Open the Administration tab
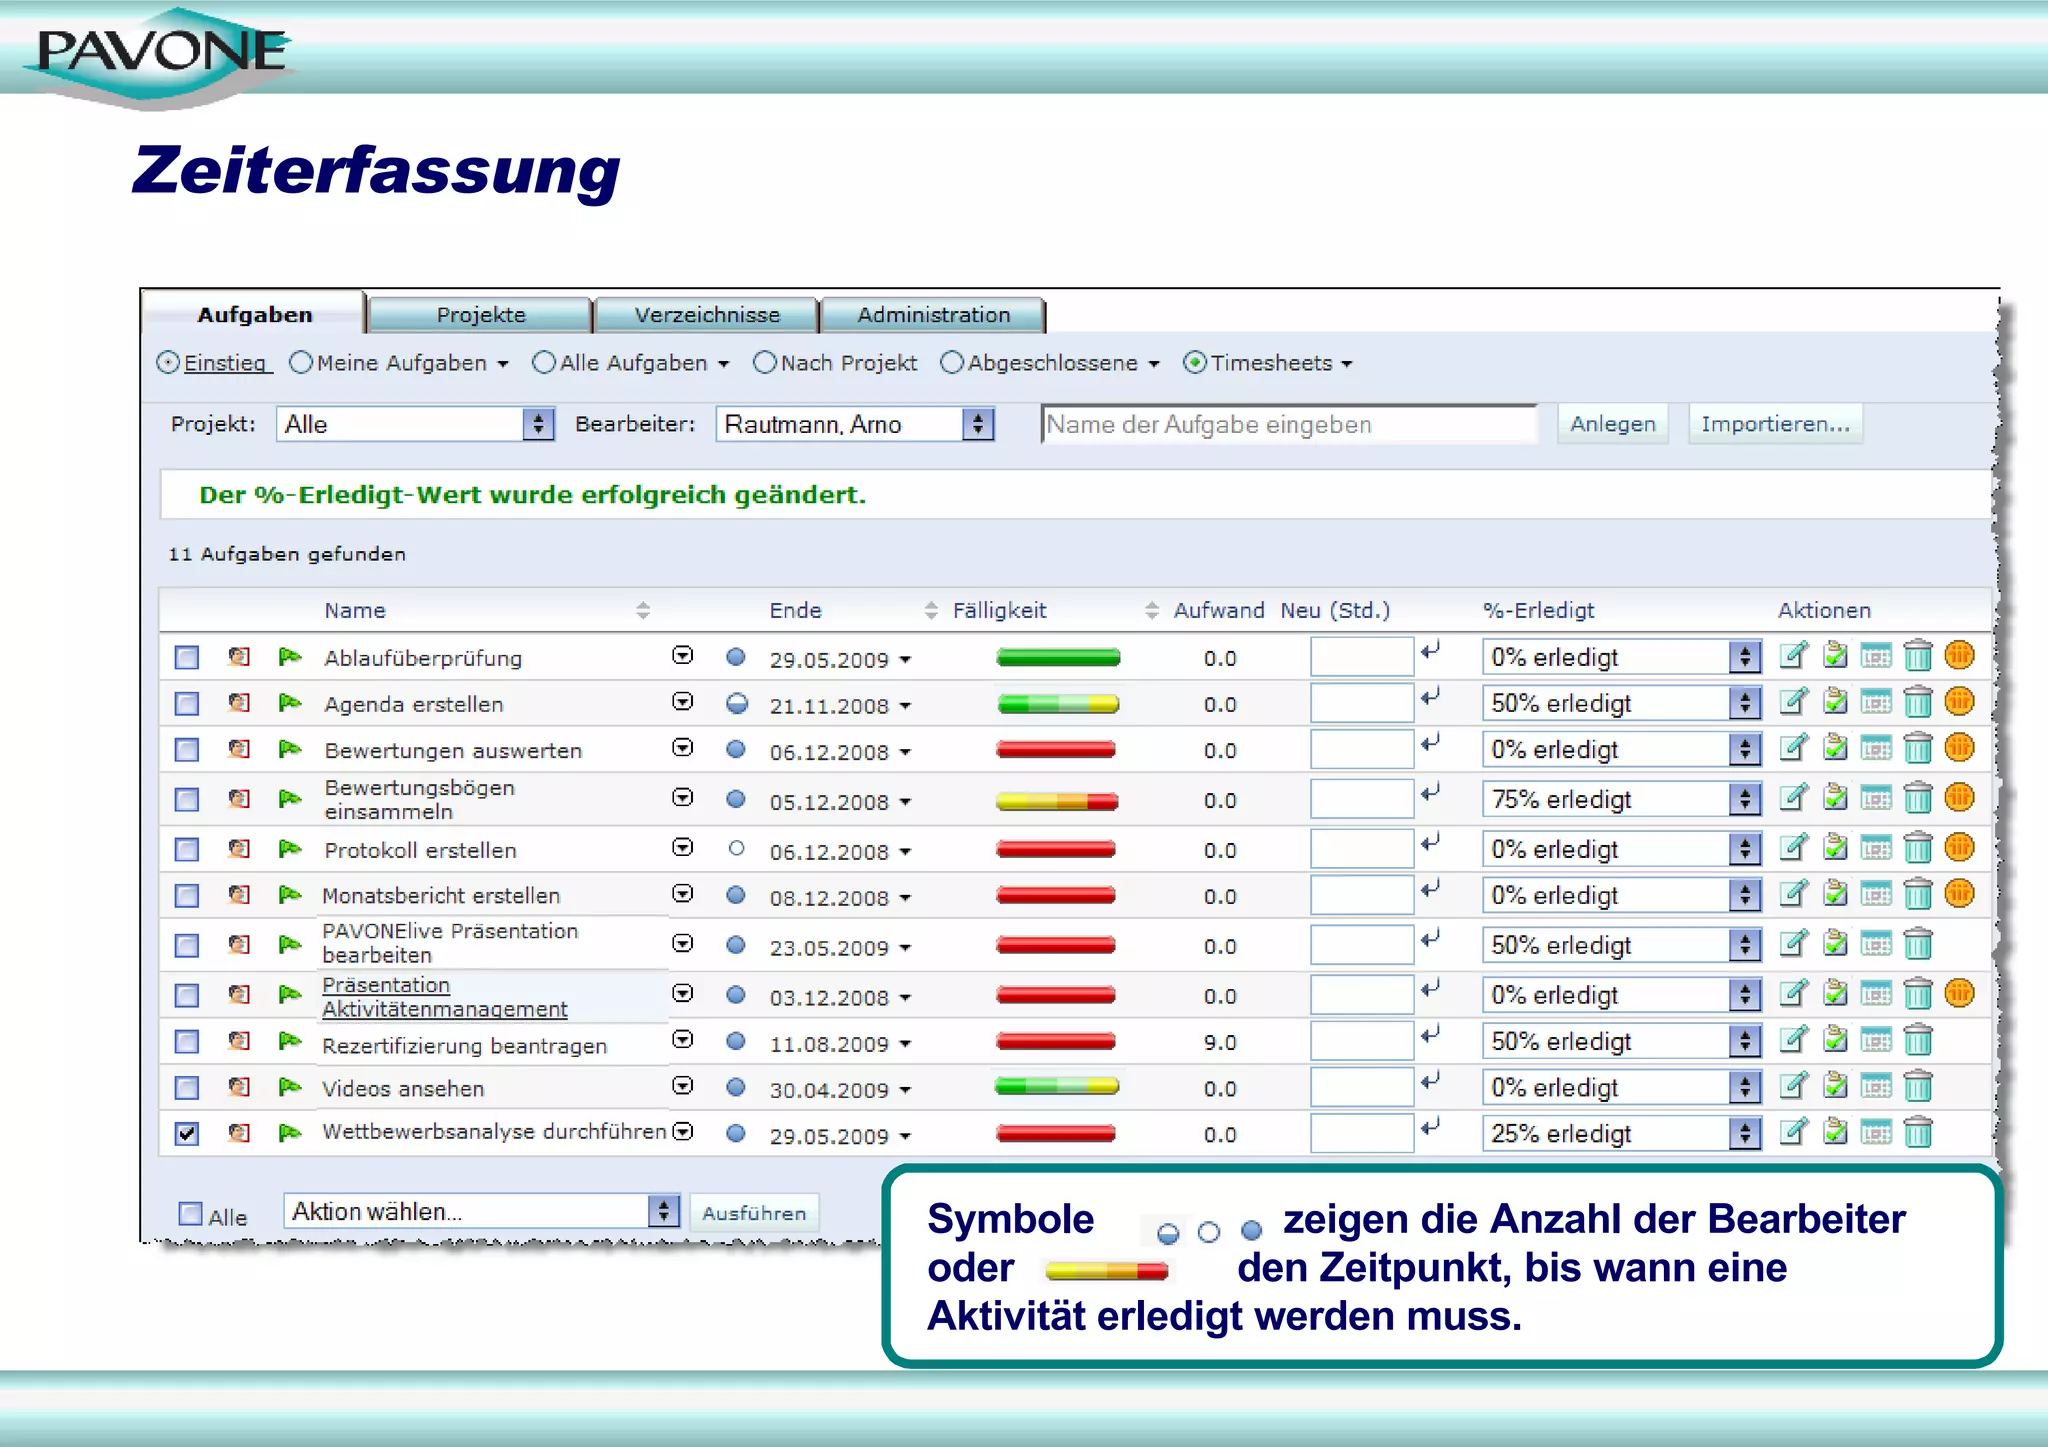 coord(933,315)
